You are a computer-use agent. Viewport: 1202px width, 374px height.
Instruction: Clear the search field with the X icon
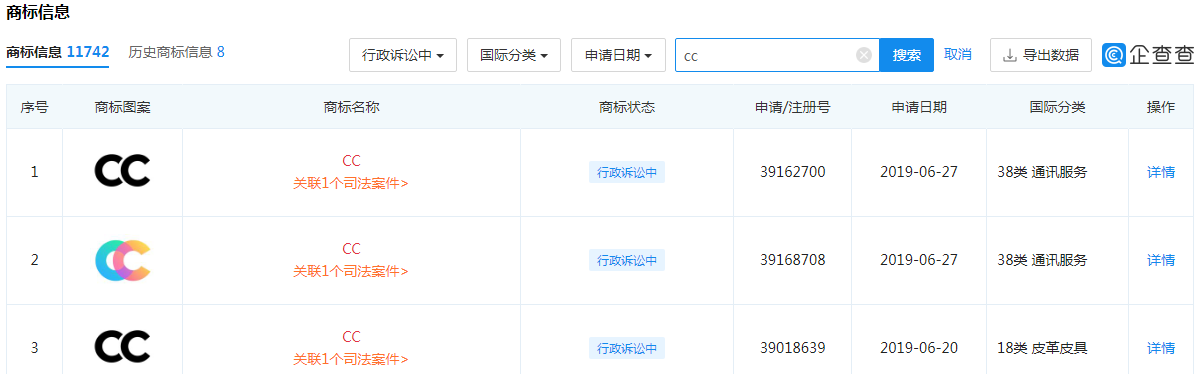864,55
